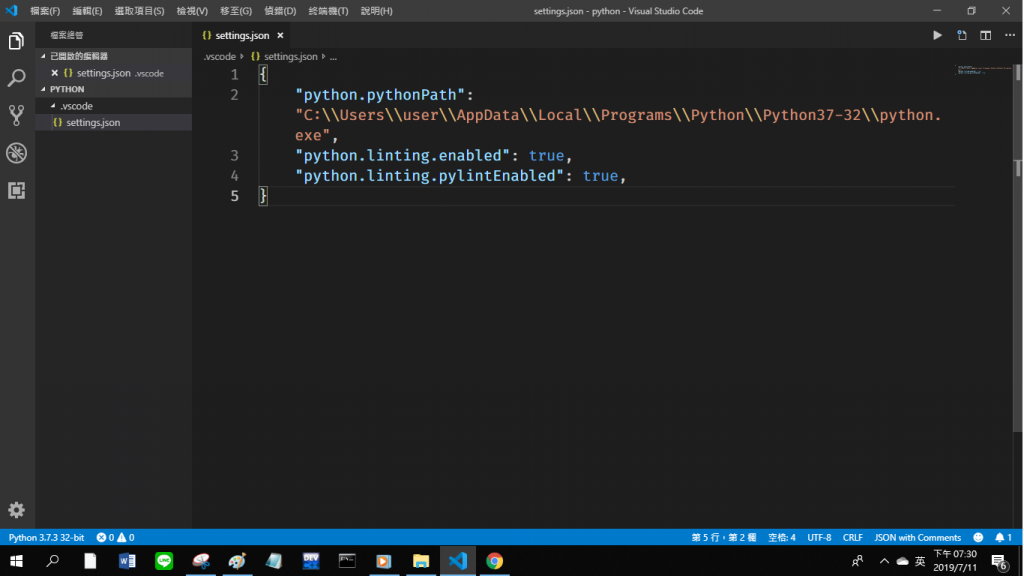
Task: Click the breadcrumb ellipsis segment
Action: pos(333,57)
